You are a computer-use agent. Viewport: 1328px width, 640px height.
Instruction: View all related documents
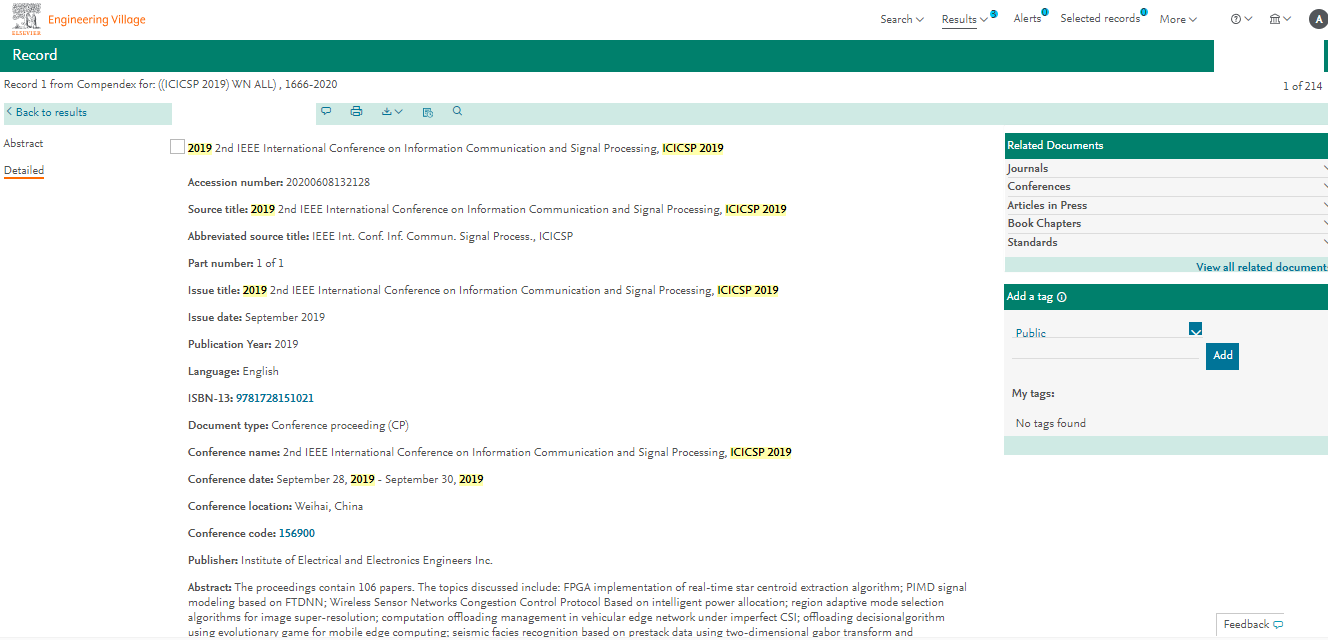coord(1261,267)
